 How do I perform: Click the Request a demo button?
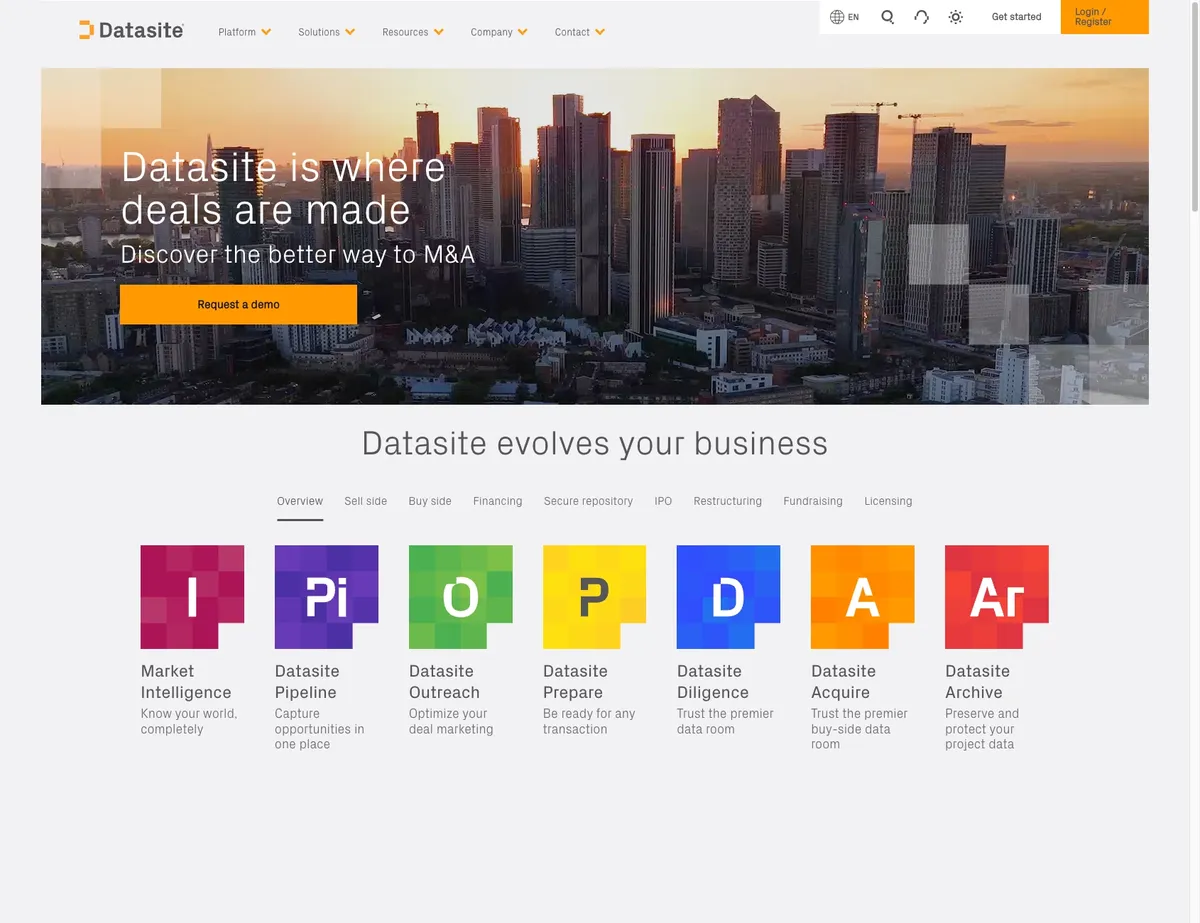(238, 304)
